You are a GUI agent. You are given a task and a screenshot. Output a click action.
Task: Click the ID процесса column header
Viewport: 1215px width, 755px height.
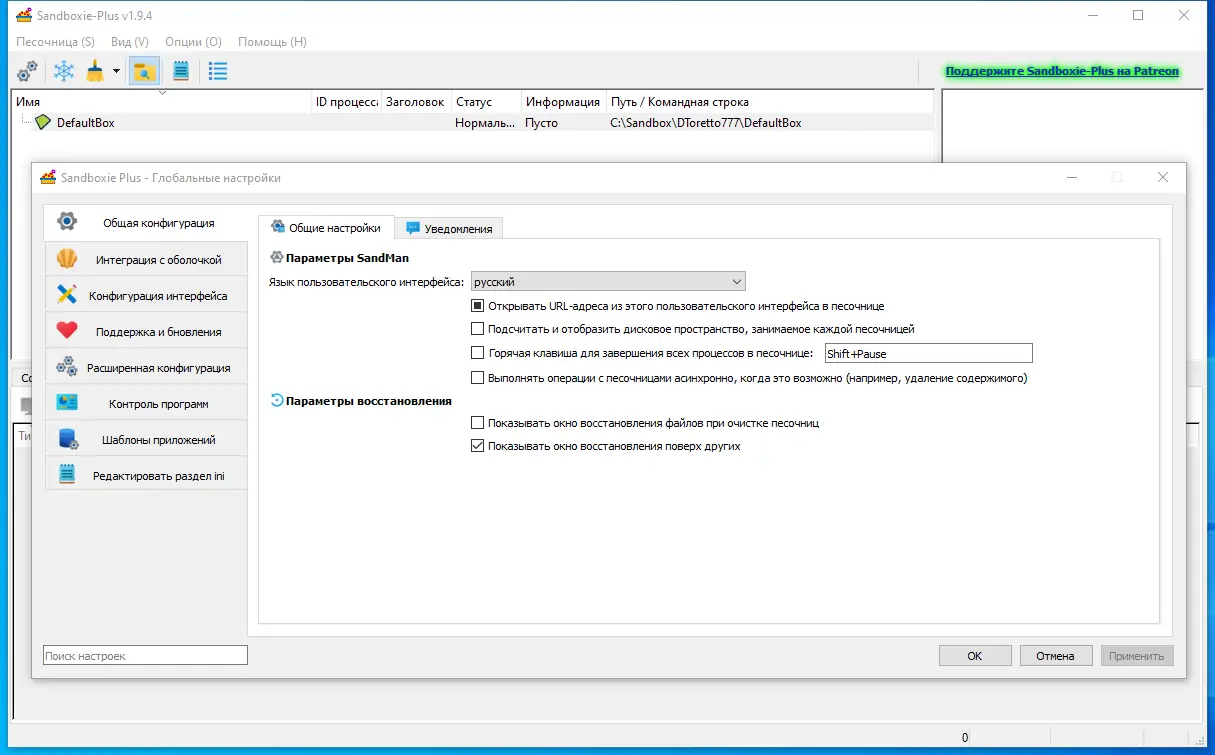pos(345,102)
